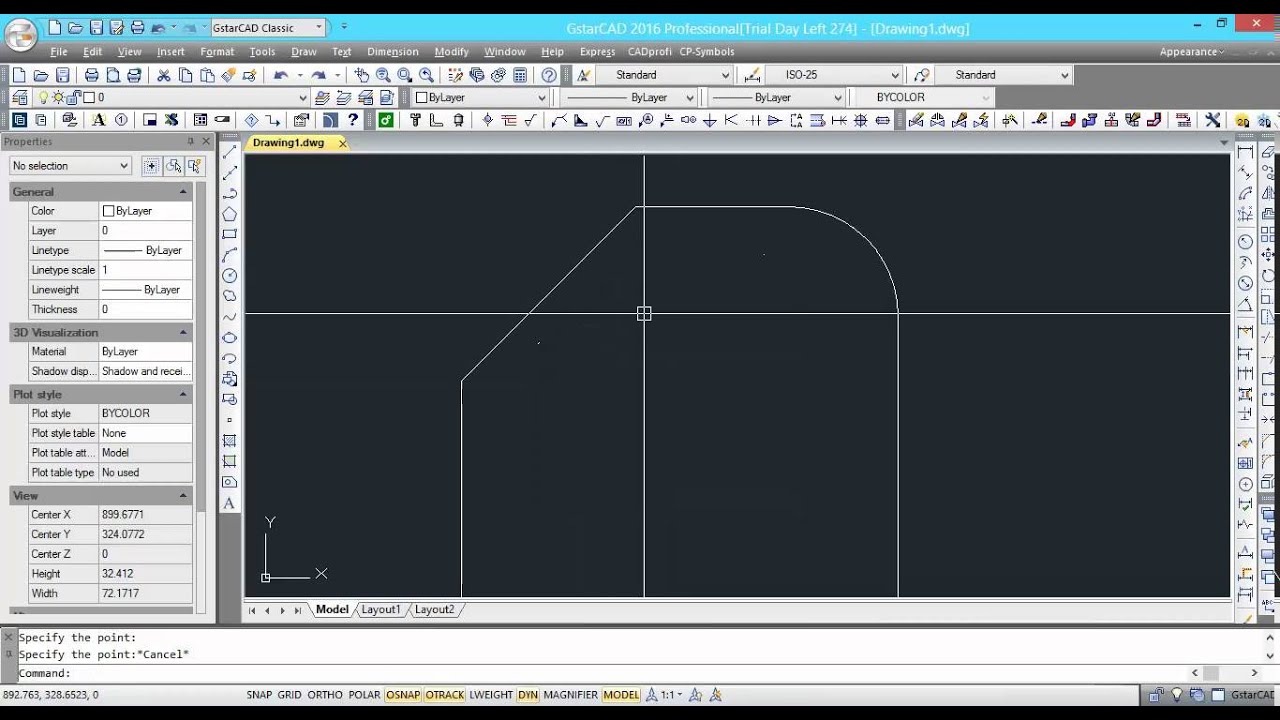This screenshot has width=1280, height=720.
Task: Toggle GRID display in status bar
Action: tap(290, 695)
